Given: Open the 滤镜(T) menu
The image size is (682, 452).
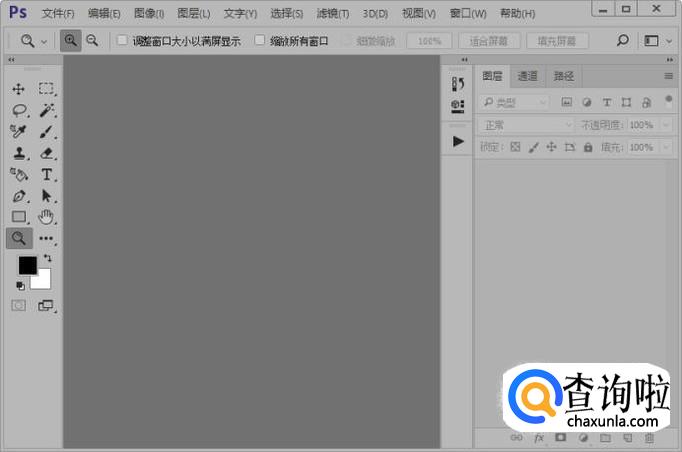Looking at the screenshot, I should pyautogui.click(x=332, y=14).
